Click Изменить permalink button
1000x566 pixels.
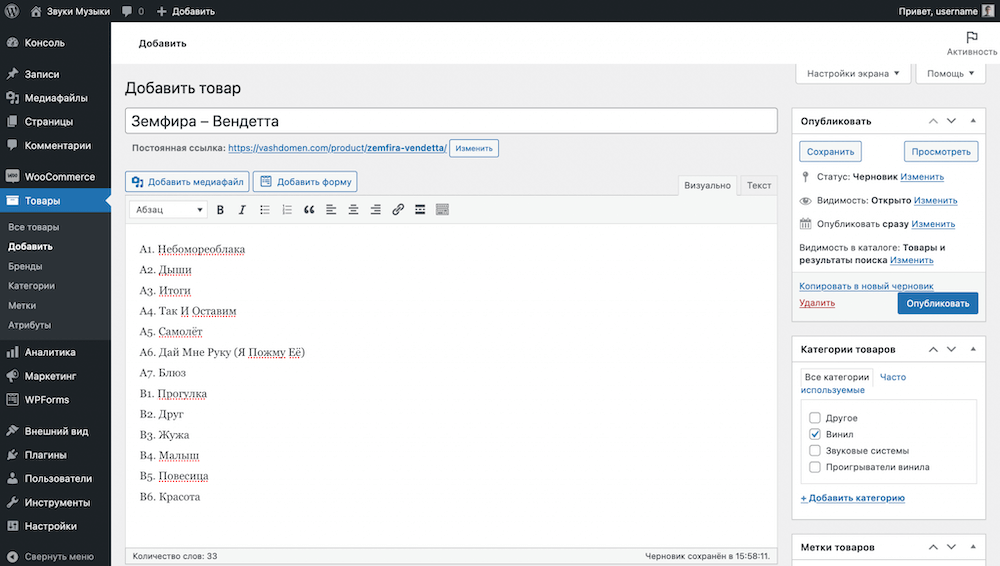pyautogui.click(x=474, y=148)
